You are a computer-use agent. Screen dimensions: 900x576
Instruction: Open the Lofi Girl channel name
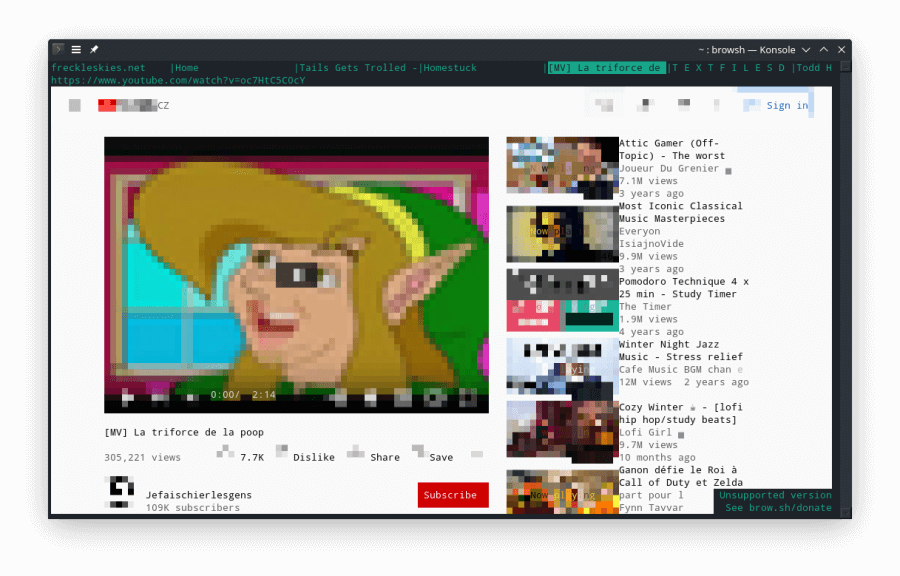coord(645,432)
